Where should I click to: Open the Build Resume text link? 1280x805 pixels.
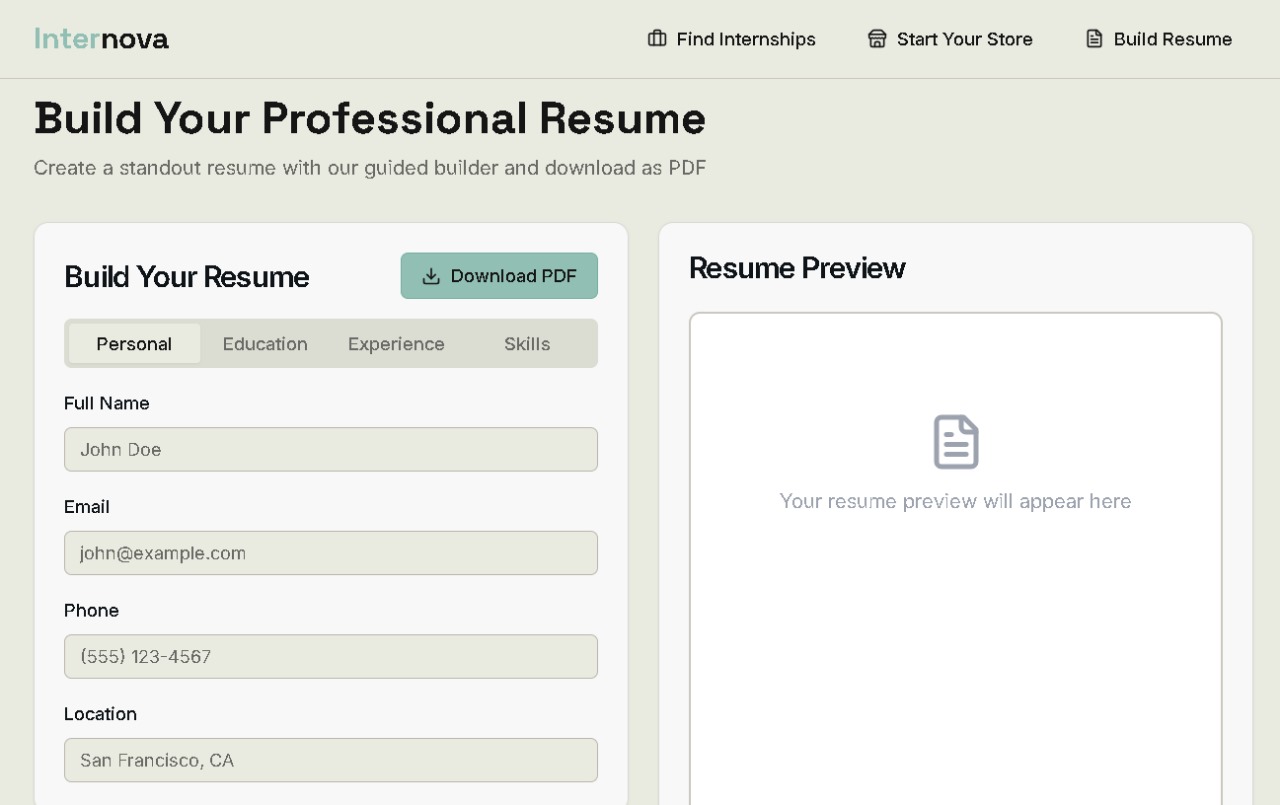pos(1172,39)
